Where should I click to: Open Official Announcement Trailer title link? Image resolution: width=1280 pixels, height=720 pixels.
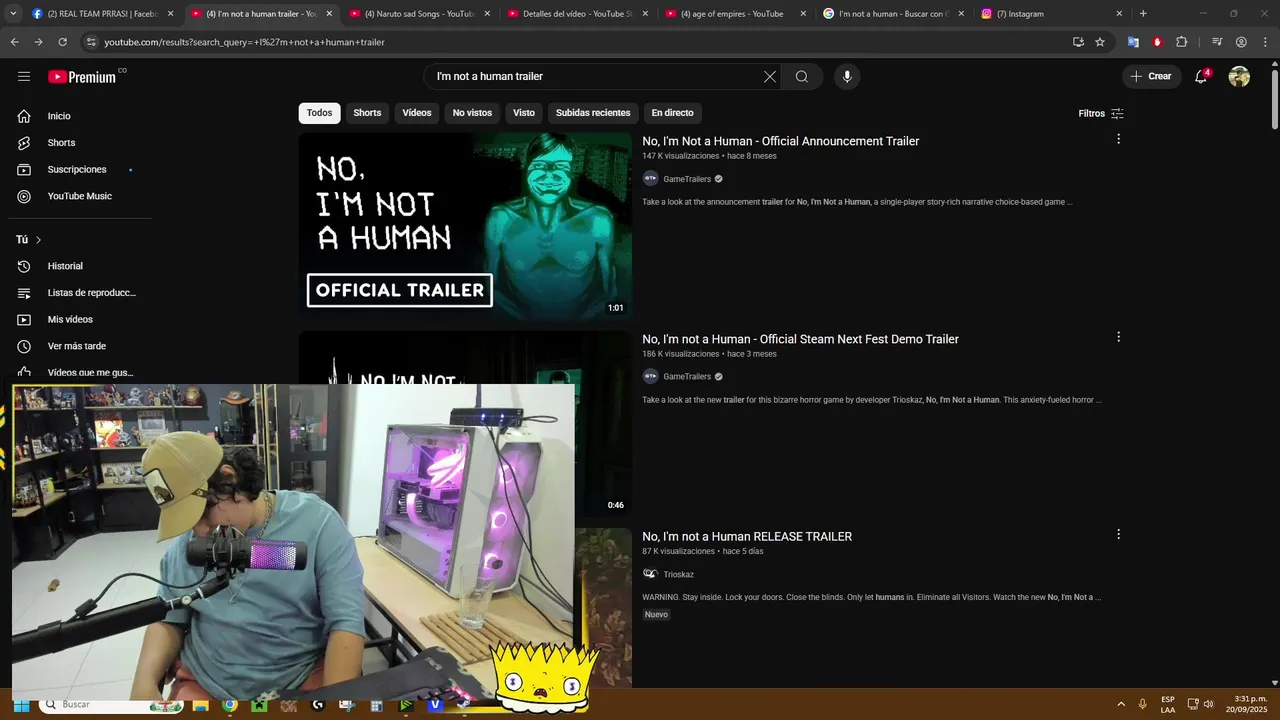(780, 141)
